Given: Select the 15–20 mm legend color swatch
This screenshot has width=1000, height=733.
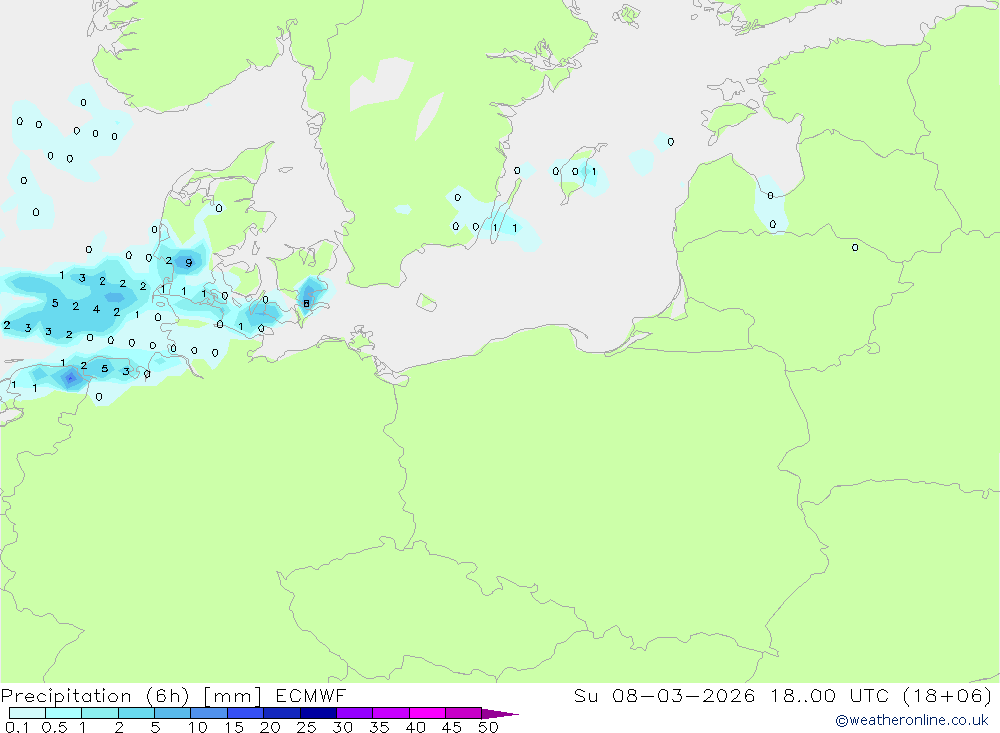Looking at the screenshot, I should coord(246,713).
